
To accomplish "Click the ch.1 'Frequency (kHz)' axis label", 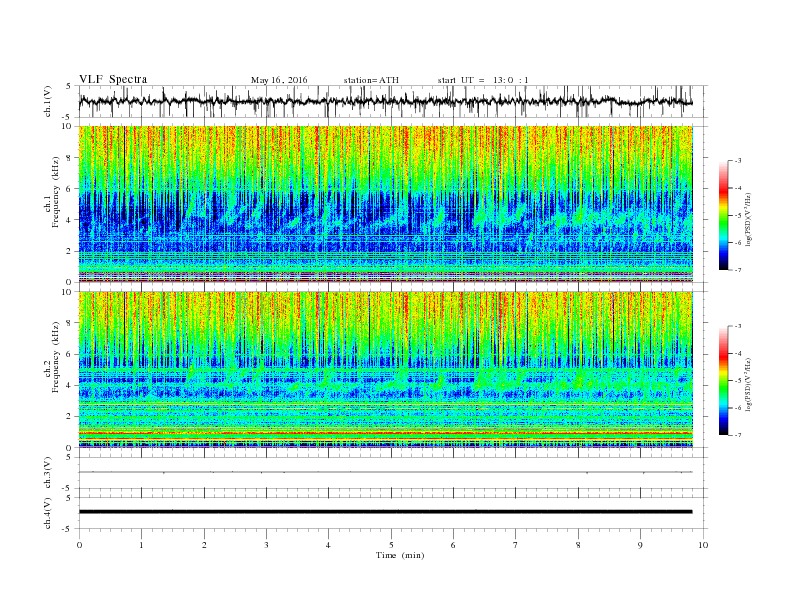I will (x=56, y=192).
